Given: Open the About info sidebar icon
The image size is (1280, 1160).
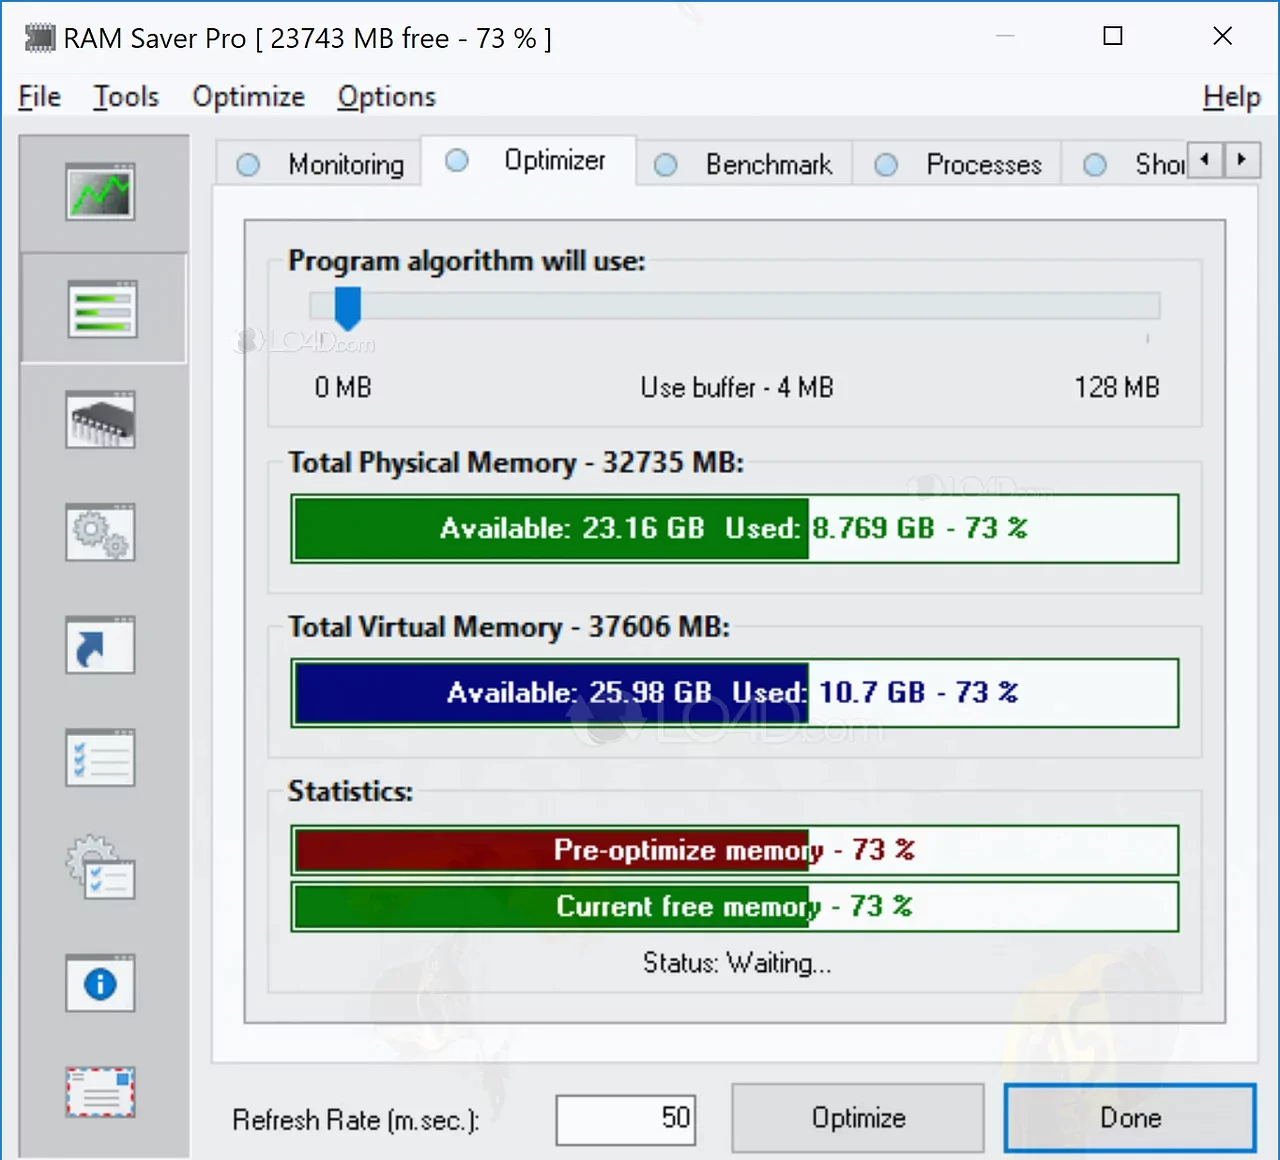Looking at the screenshot, I should coord(100,983).
